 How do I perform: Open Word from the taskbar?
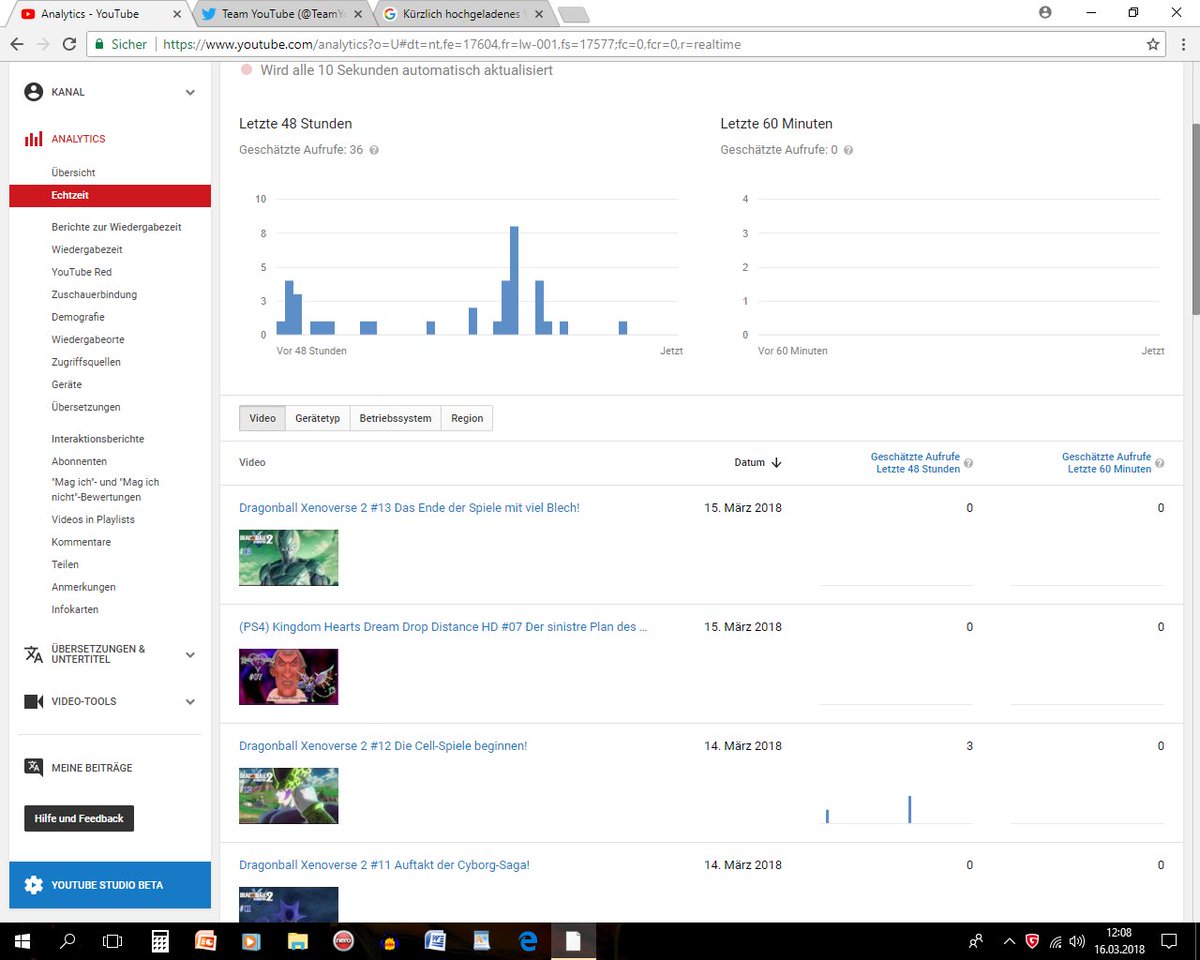tap(435, 941)
